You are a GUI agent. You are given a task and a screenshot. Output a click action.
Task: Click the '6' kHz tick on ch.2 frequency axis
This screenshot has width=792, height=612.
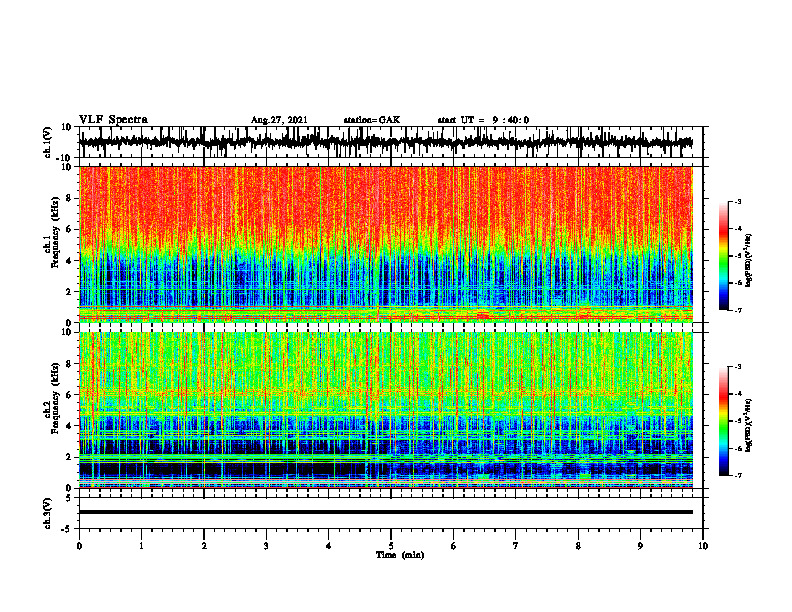click(x=69, y=395)
